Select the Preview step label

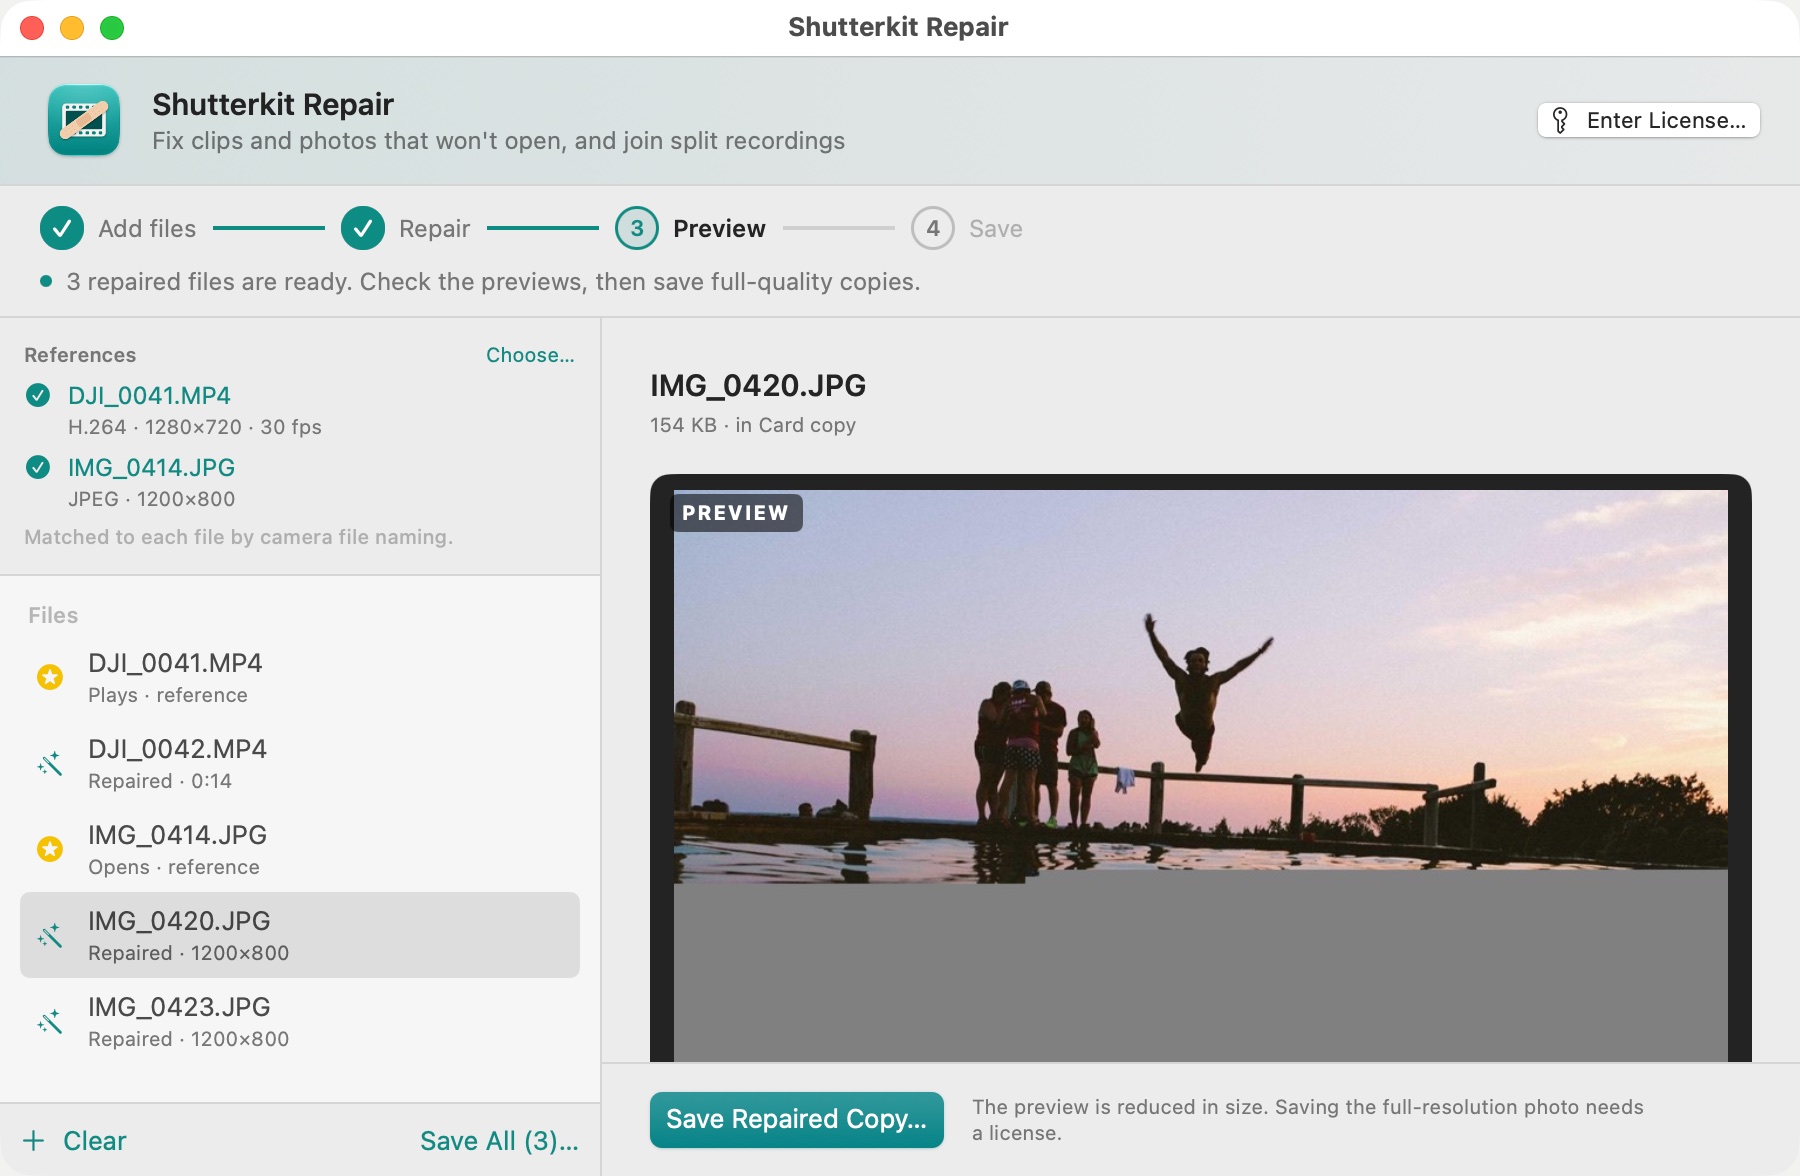(x=719, y=229)
